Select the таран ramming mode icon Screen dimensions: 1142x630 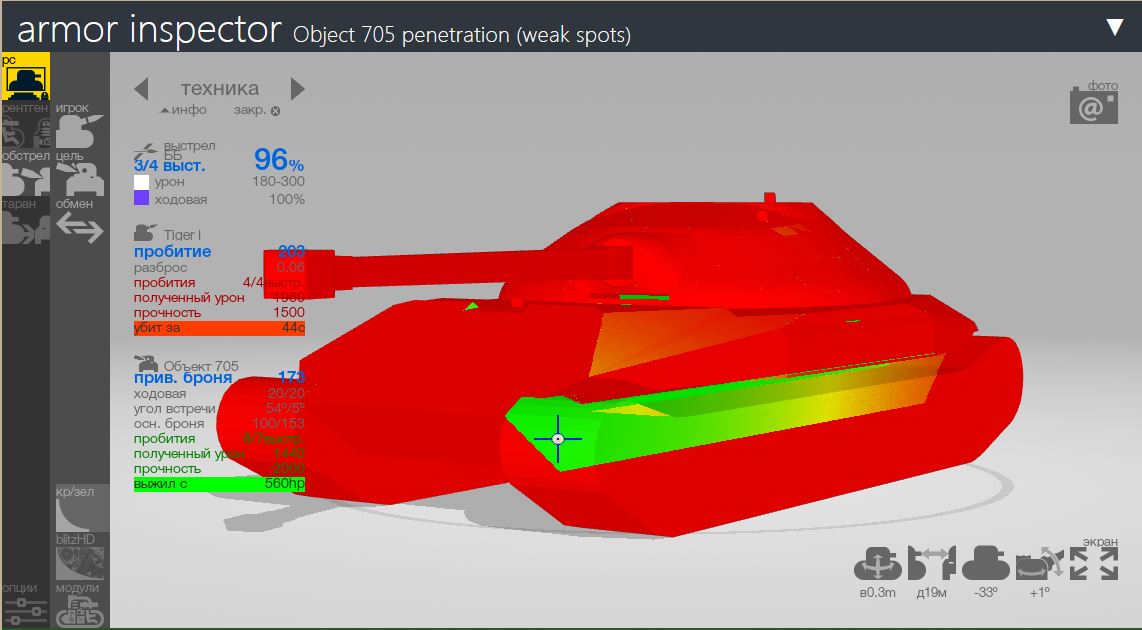[25, 228]
